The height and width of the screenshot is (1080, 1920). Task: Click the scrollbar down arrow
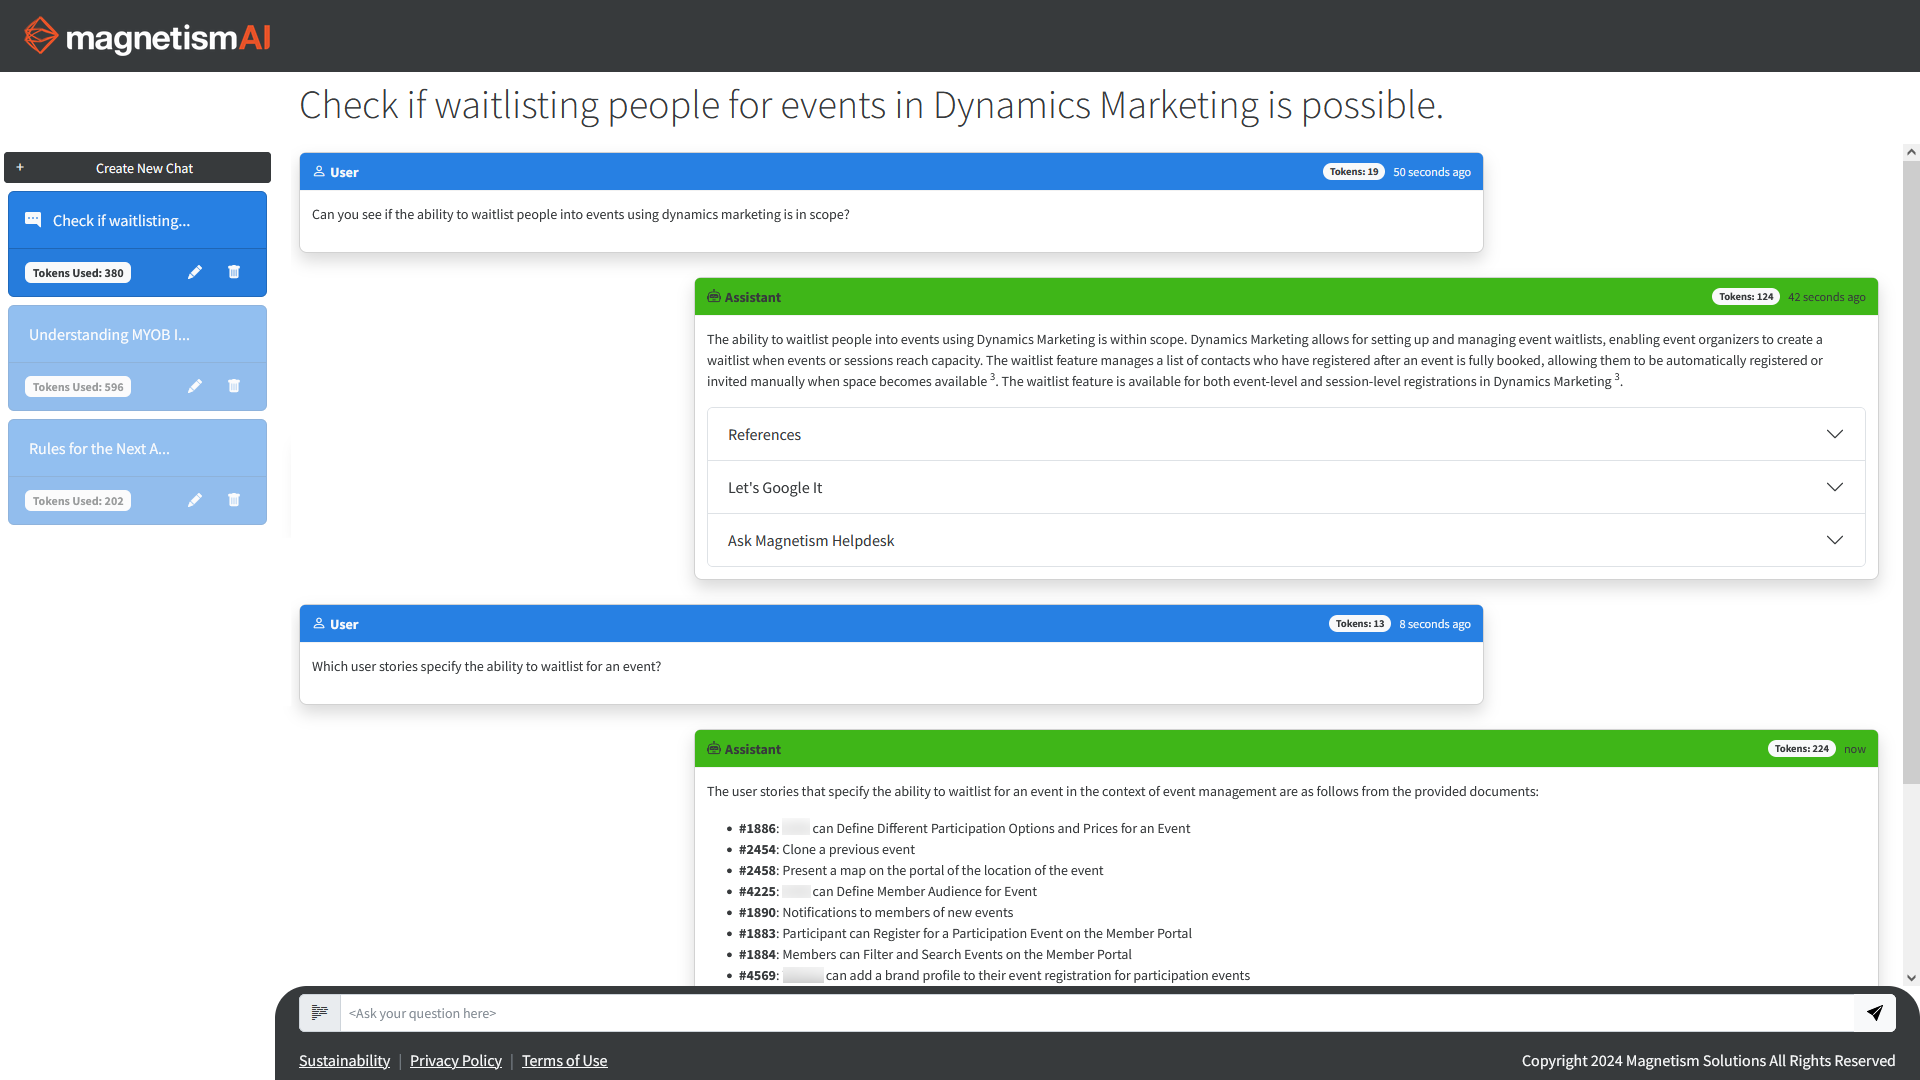coord(1911,978)
